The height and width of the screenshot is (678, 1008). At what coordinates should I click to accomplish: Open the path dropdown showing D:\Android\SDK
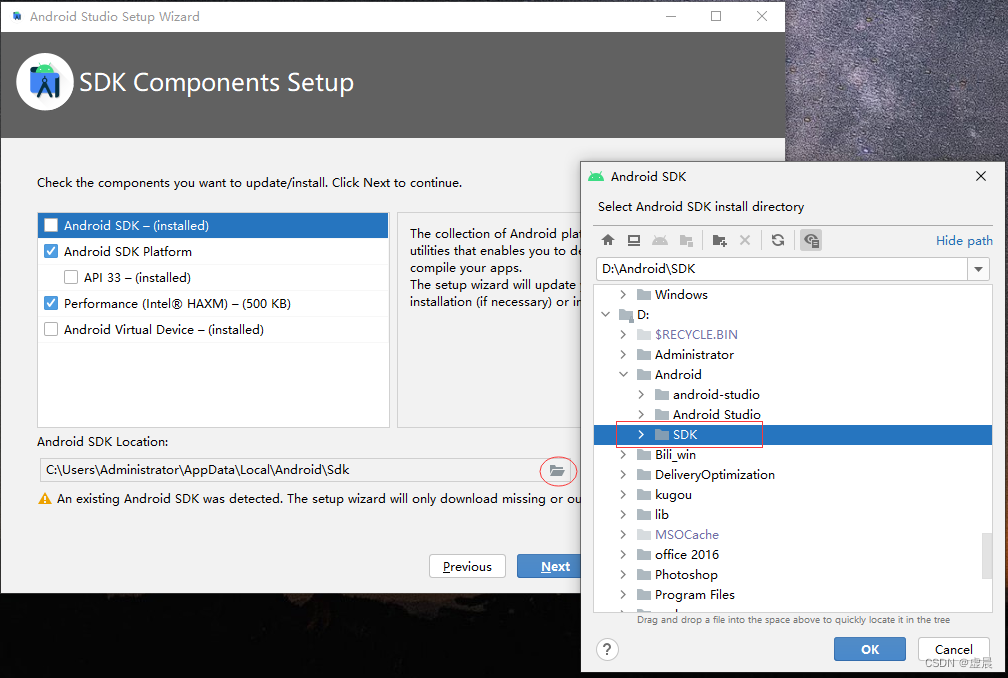coord(980,268)
